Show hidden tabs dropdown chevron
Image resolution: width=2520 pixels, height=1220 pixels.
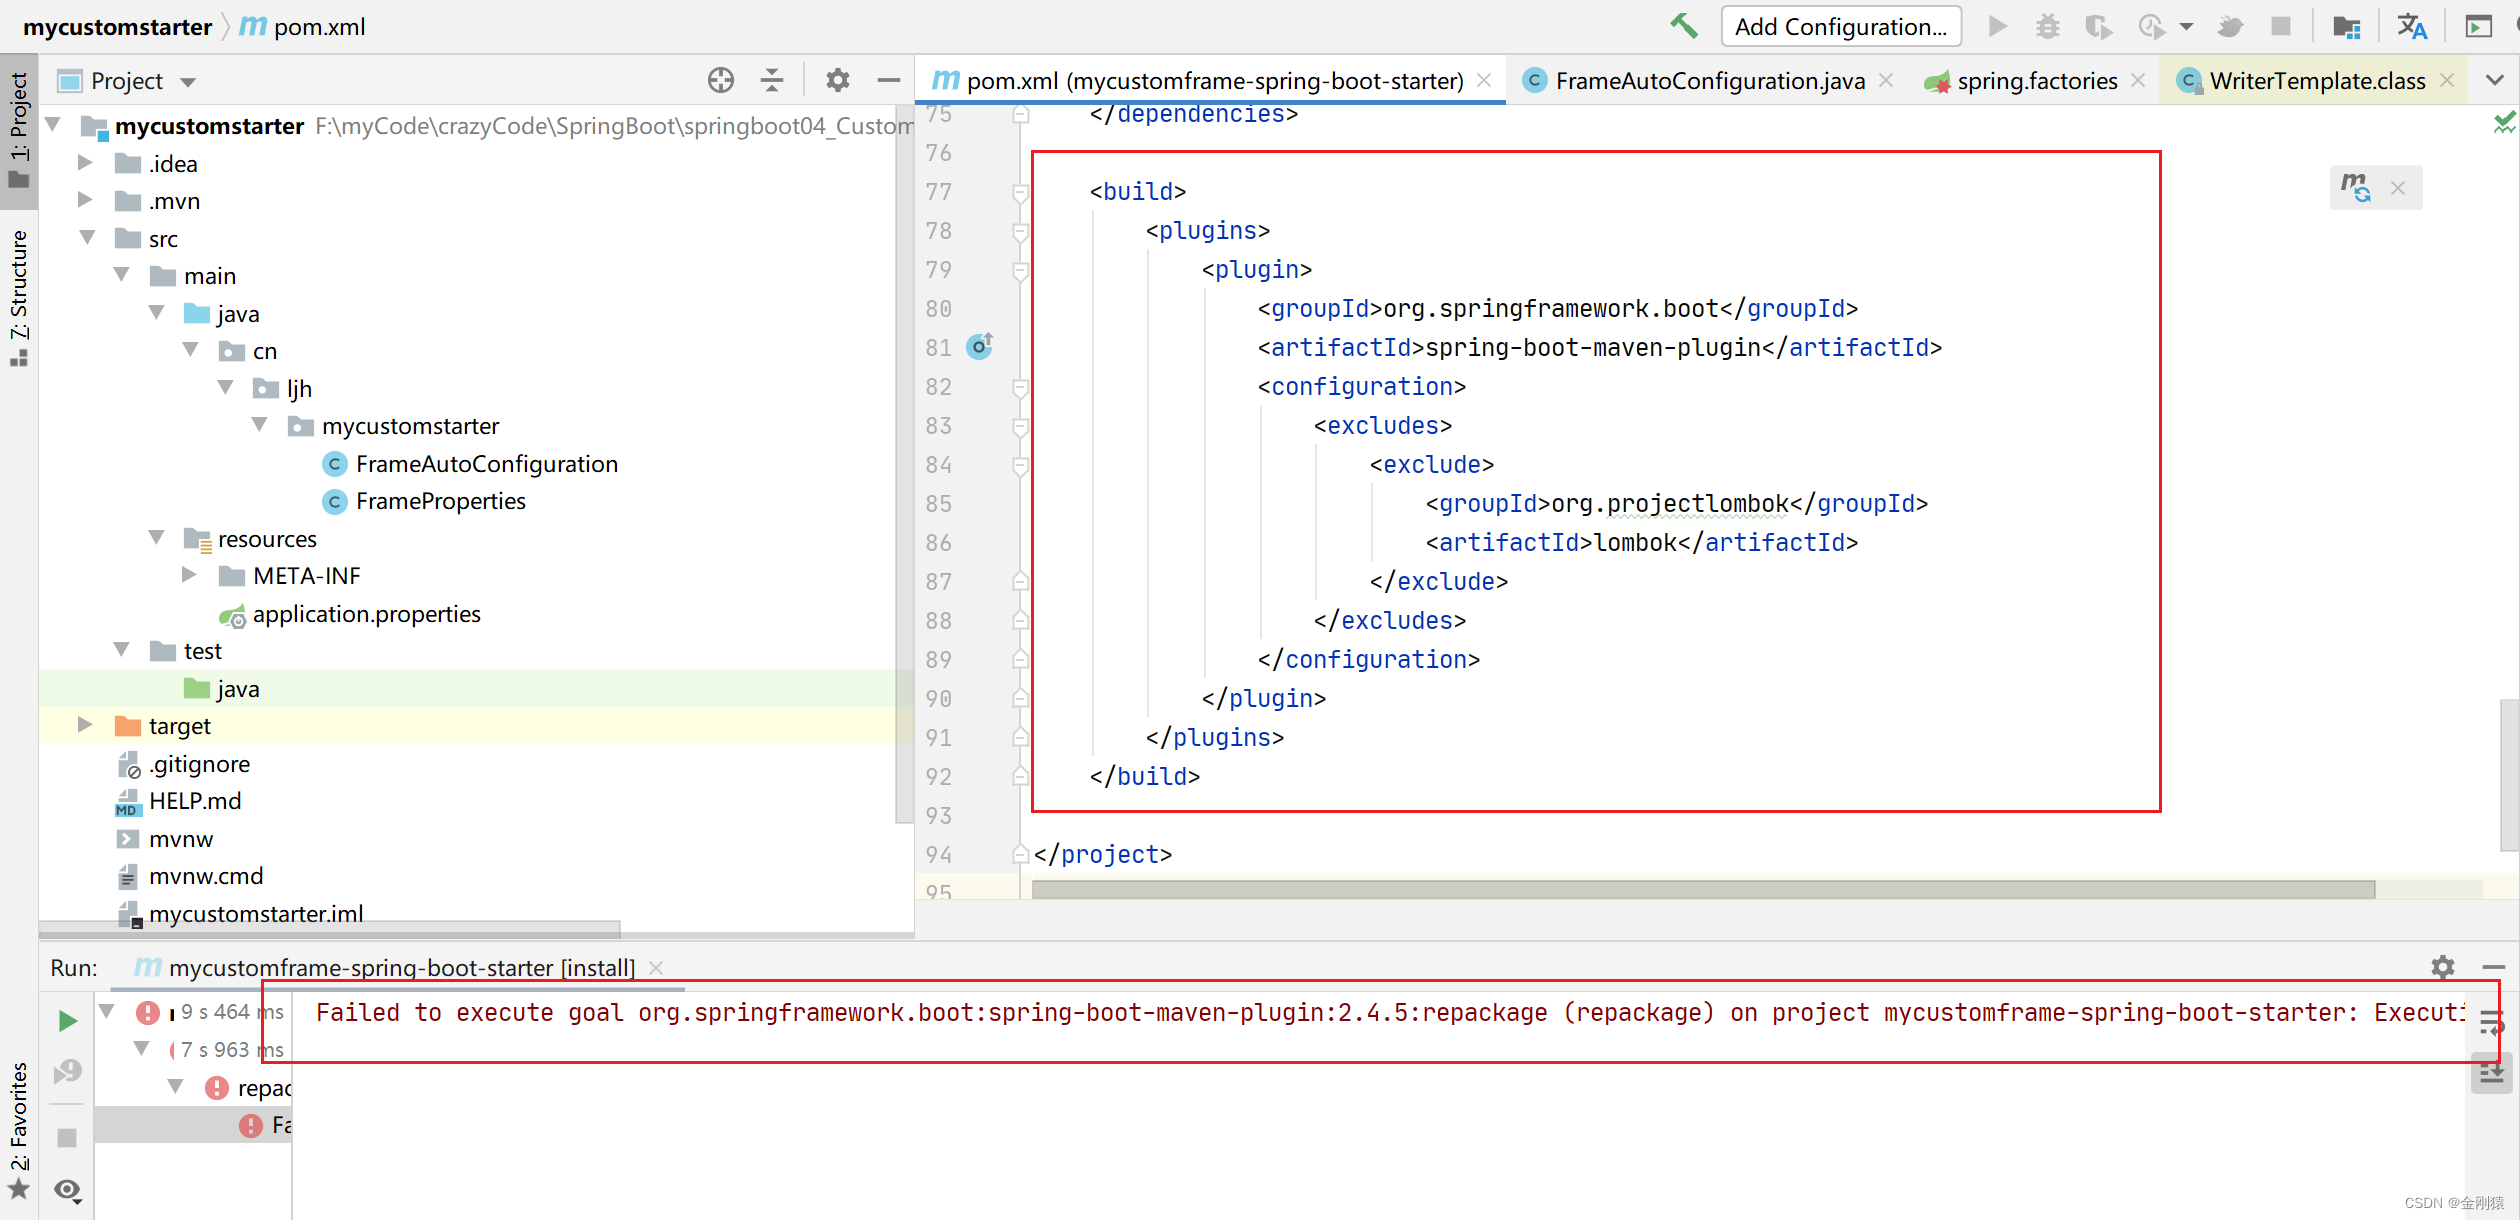pyautogui.click(x=2495, y=80)
